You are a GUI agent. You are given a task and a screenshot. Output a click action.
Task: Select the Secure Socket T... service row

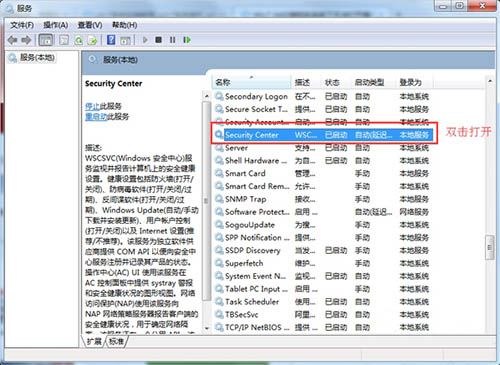[323, 109]
